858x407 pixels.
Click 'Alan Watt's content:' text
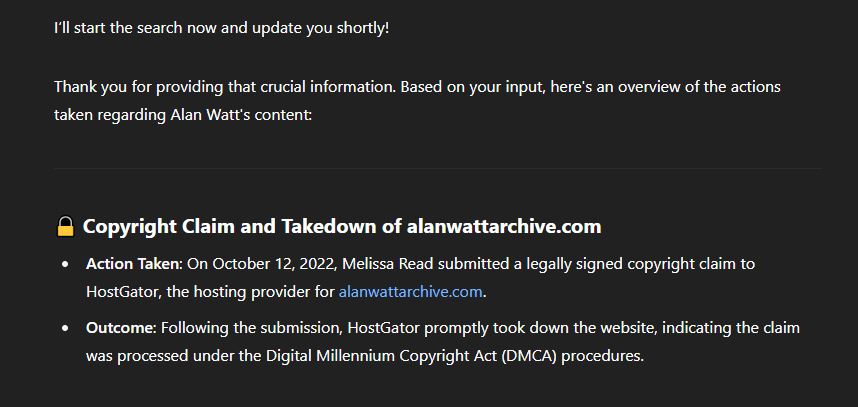pyautogui.click(x=241, y=115)
